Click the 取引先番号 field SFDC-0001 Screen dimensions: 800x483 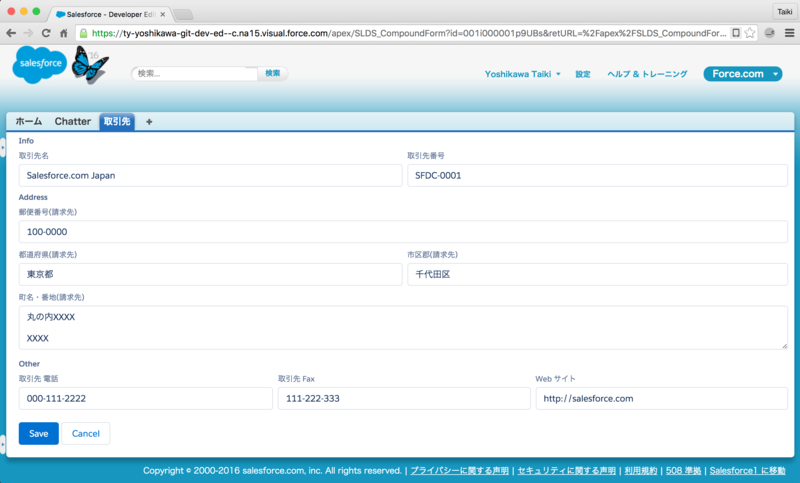pyautogui.click(x=597, y=175)
